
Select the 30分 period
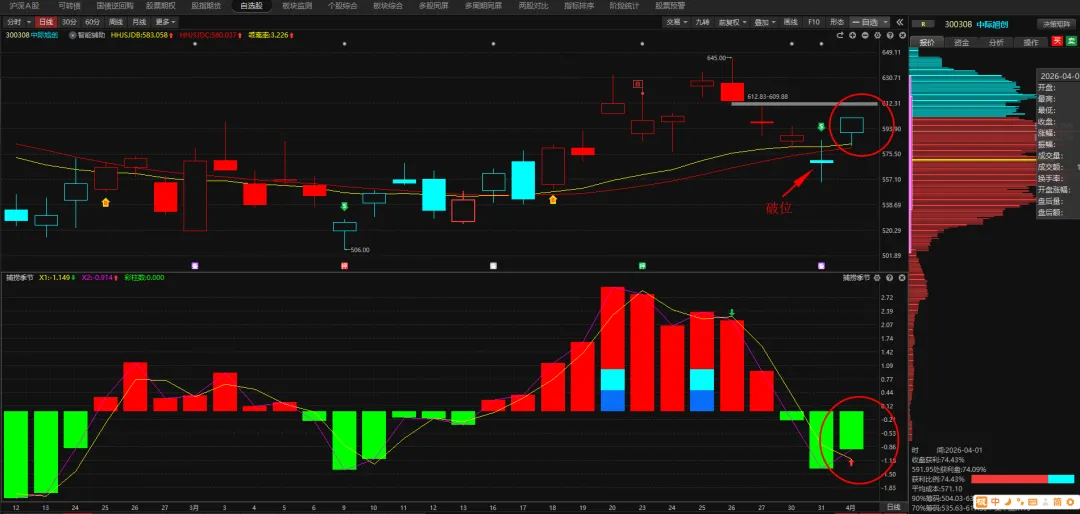(70, 22)
